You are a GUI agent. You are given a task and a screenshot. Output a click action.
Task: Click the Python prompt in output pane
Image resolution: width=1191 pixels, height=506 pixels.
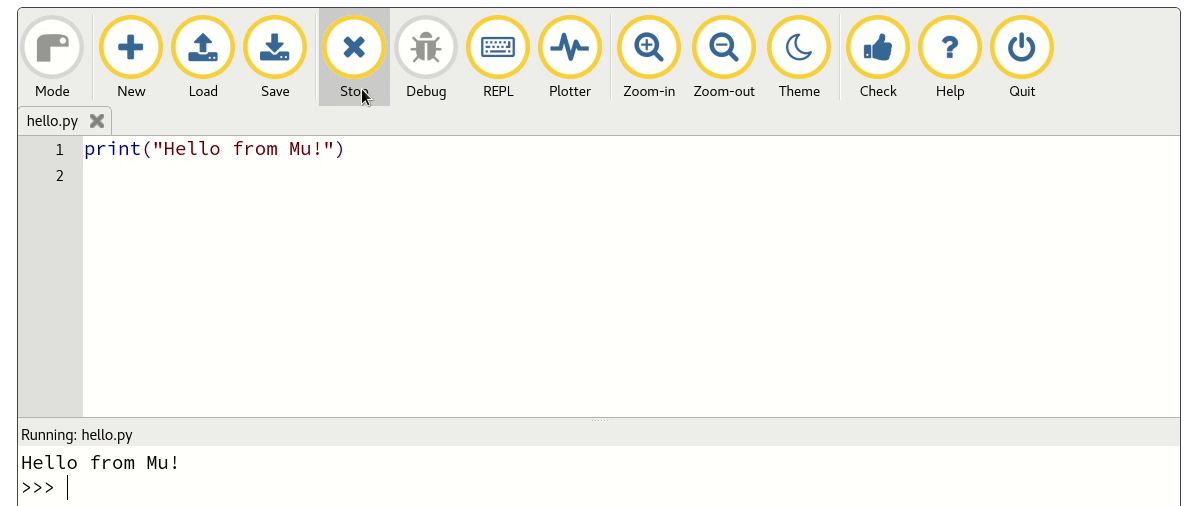click(37, 488)
